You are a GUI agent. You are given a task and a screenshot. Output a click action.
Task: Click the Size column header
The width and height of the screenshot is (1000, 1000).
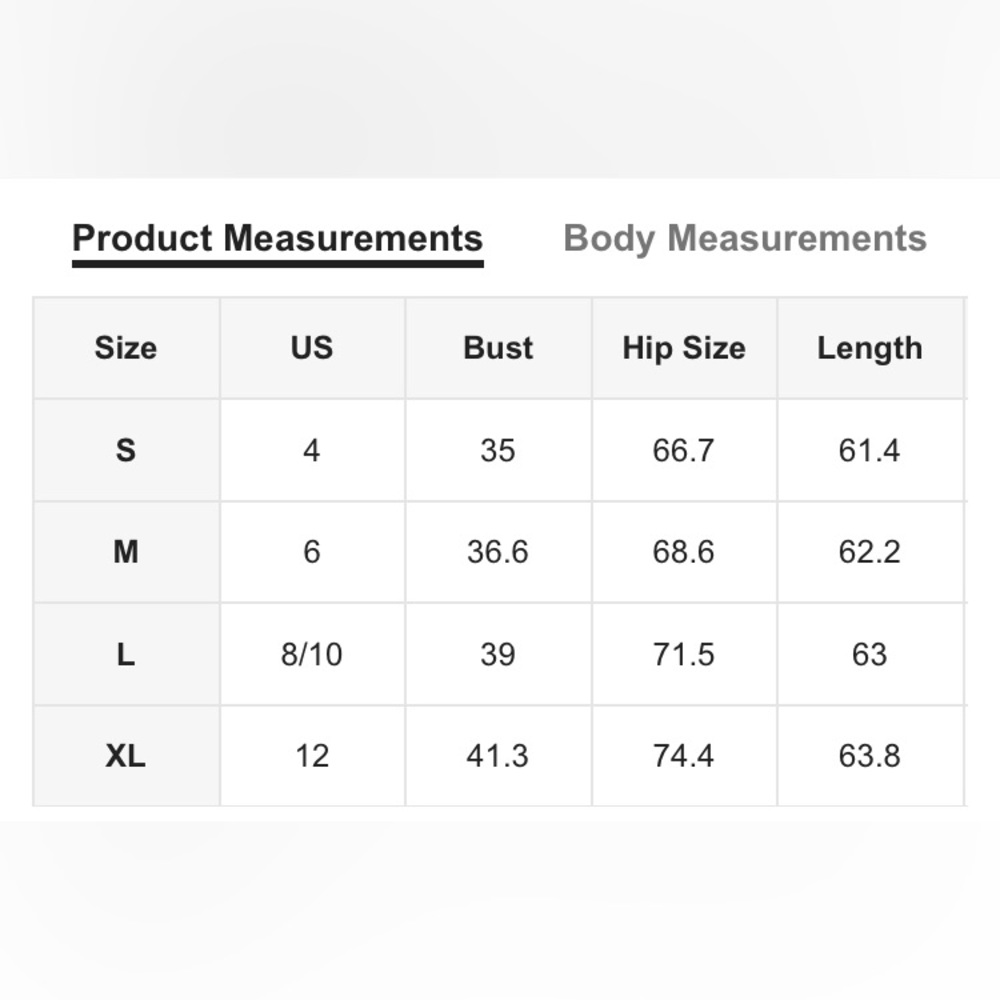[126, 348]
